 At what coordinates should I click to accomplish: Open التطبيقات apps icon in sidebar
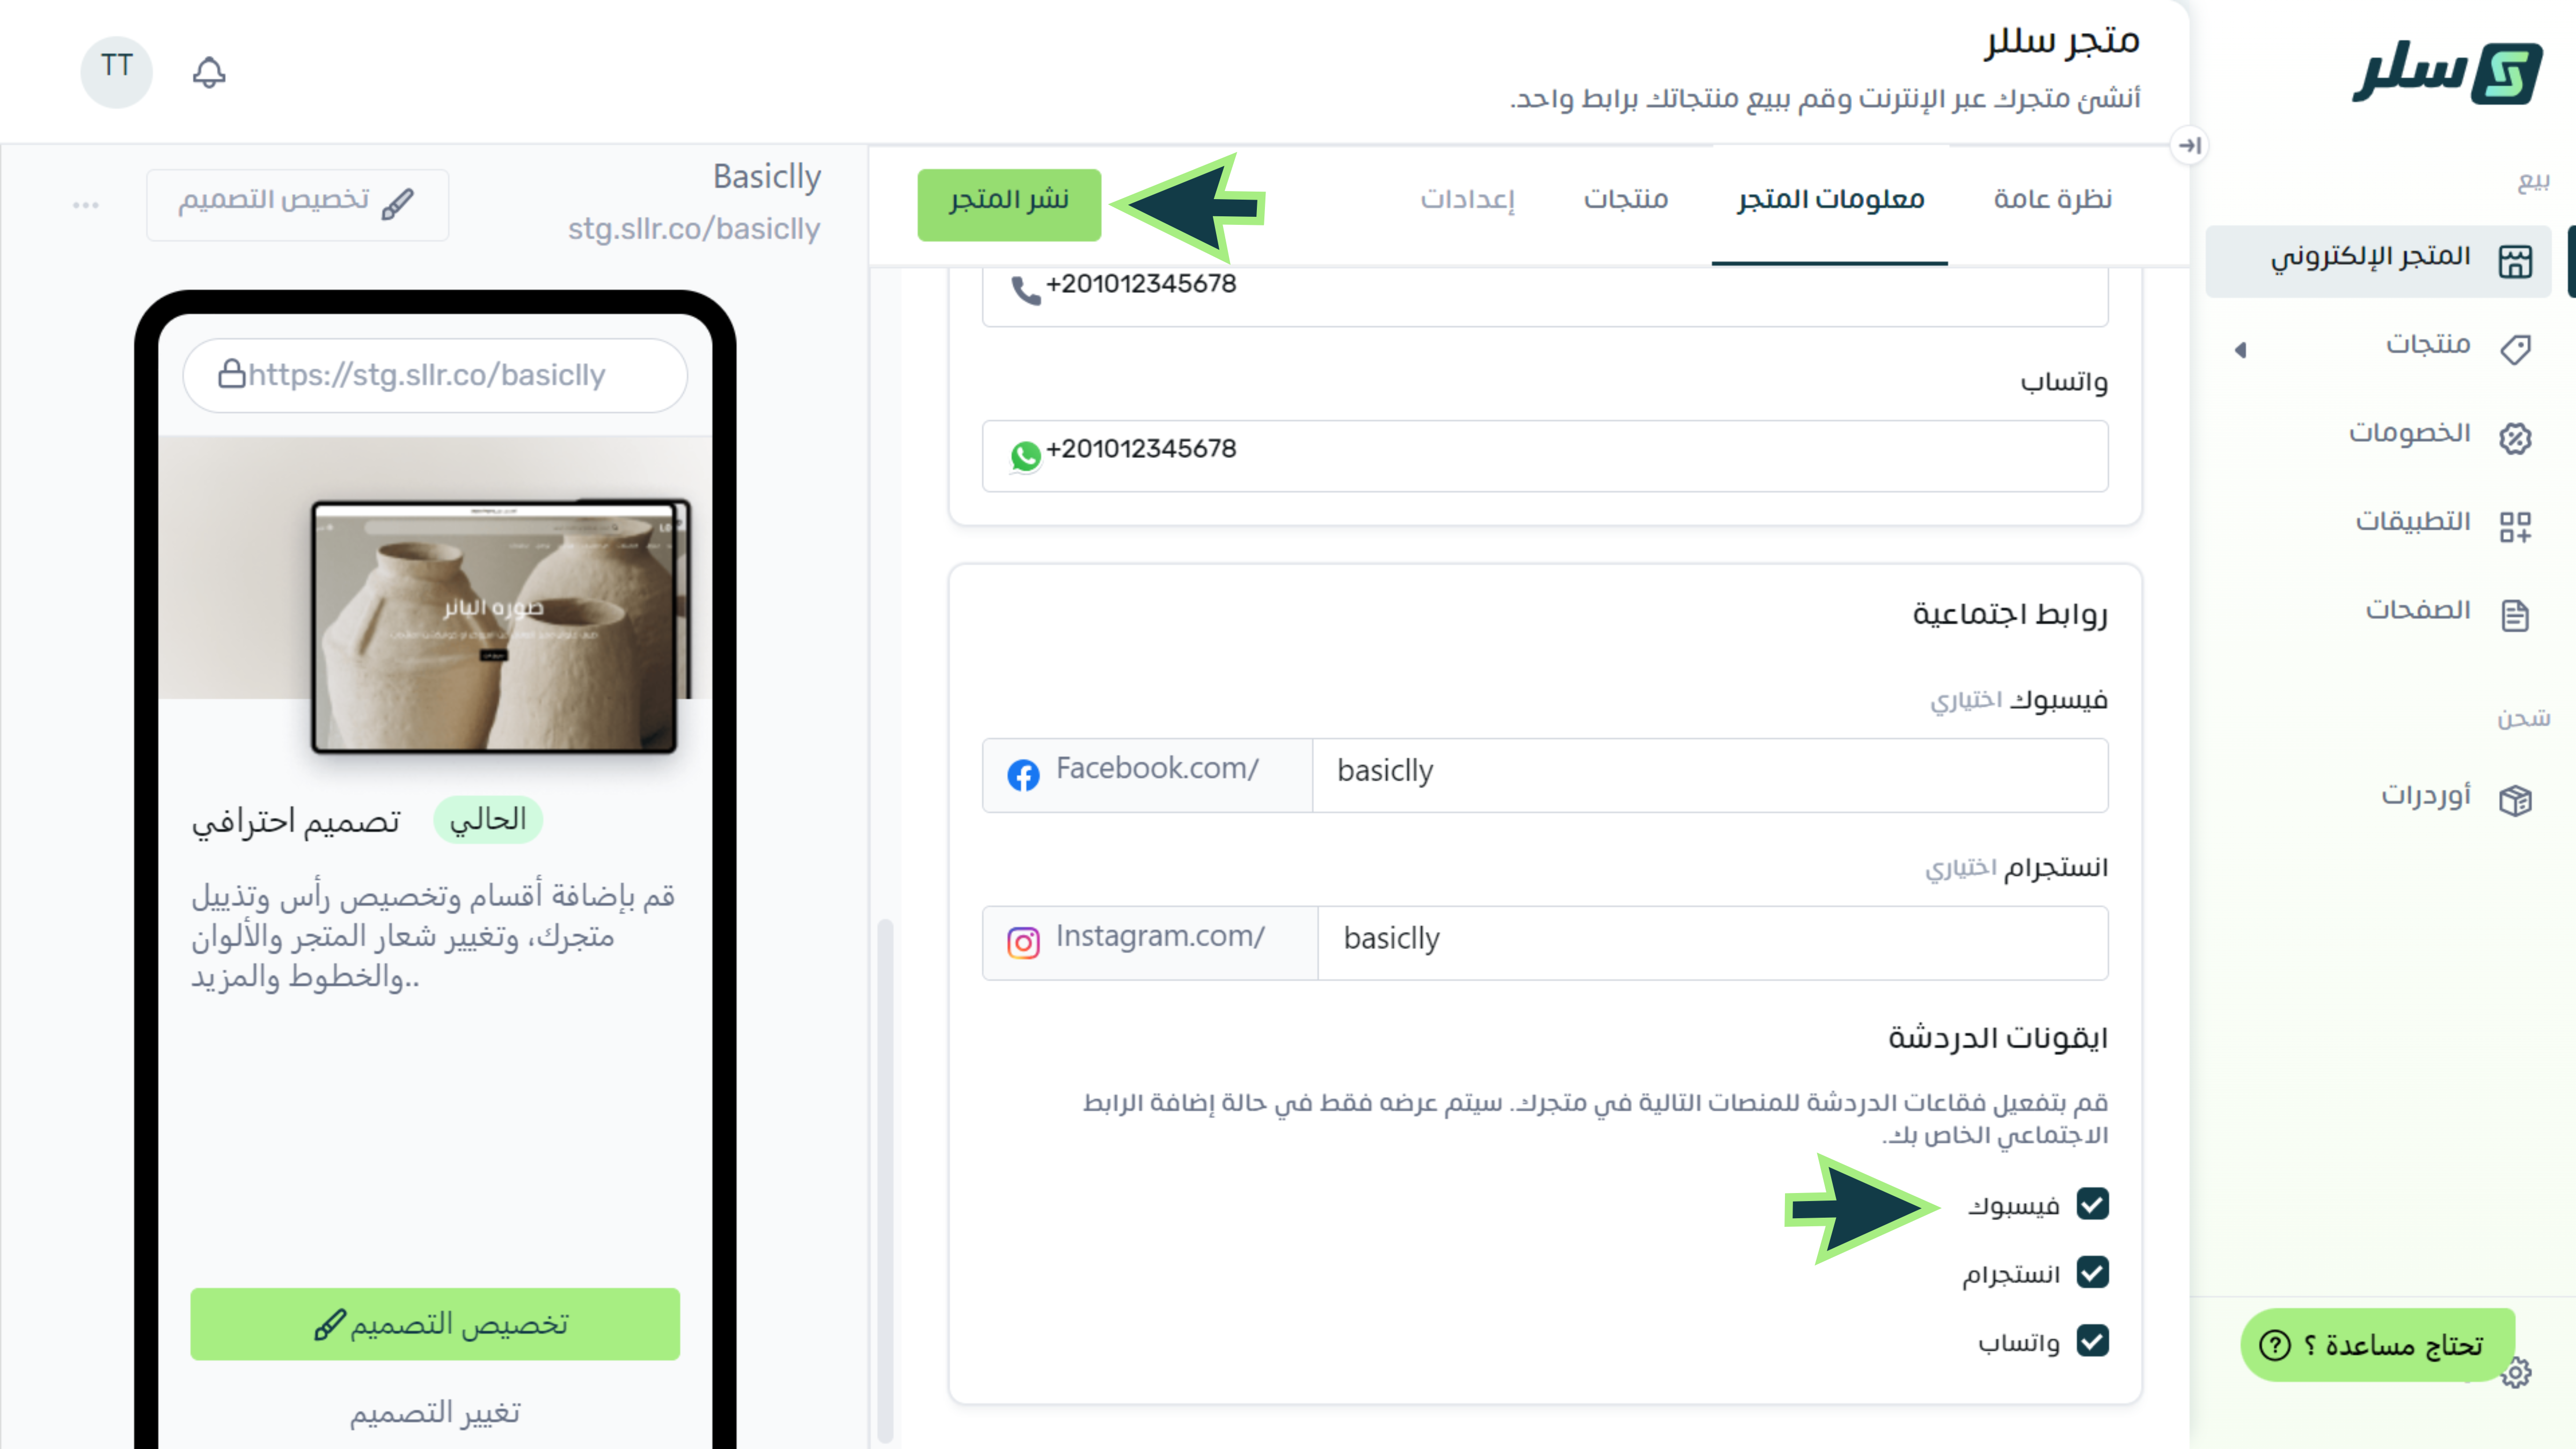(2515, 526)
